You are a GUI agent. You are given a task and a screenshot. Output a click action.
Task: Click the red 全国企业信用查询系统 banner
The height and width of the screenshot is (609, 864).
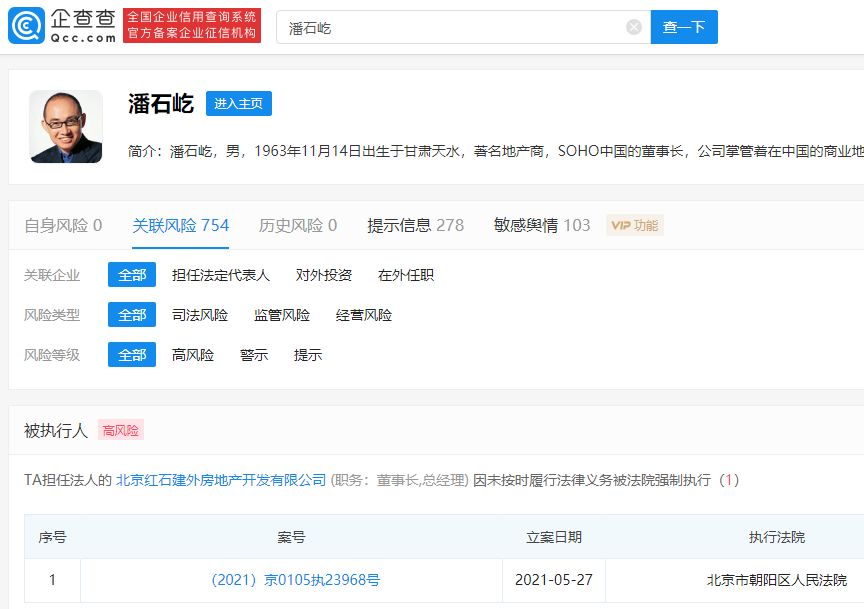(192, 25)
